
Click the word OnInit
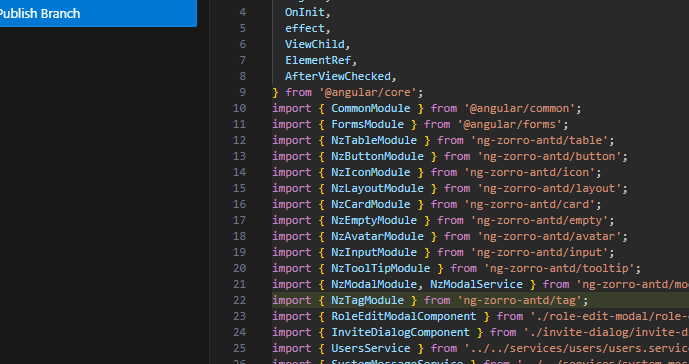(x=305, y=12)
